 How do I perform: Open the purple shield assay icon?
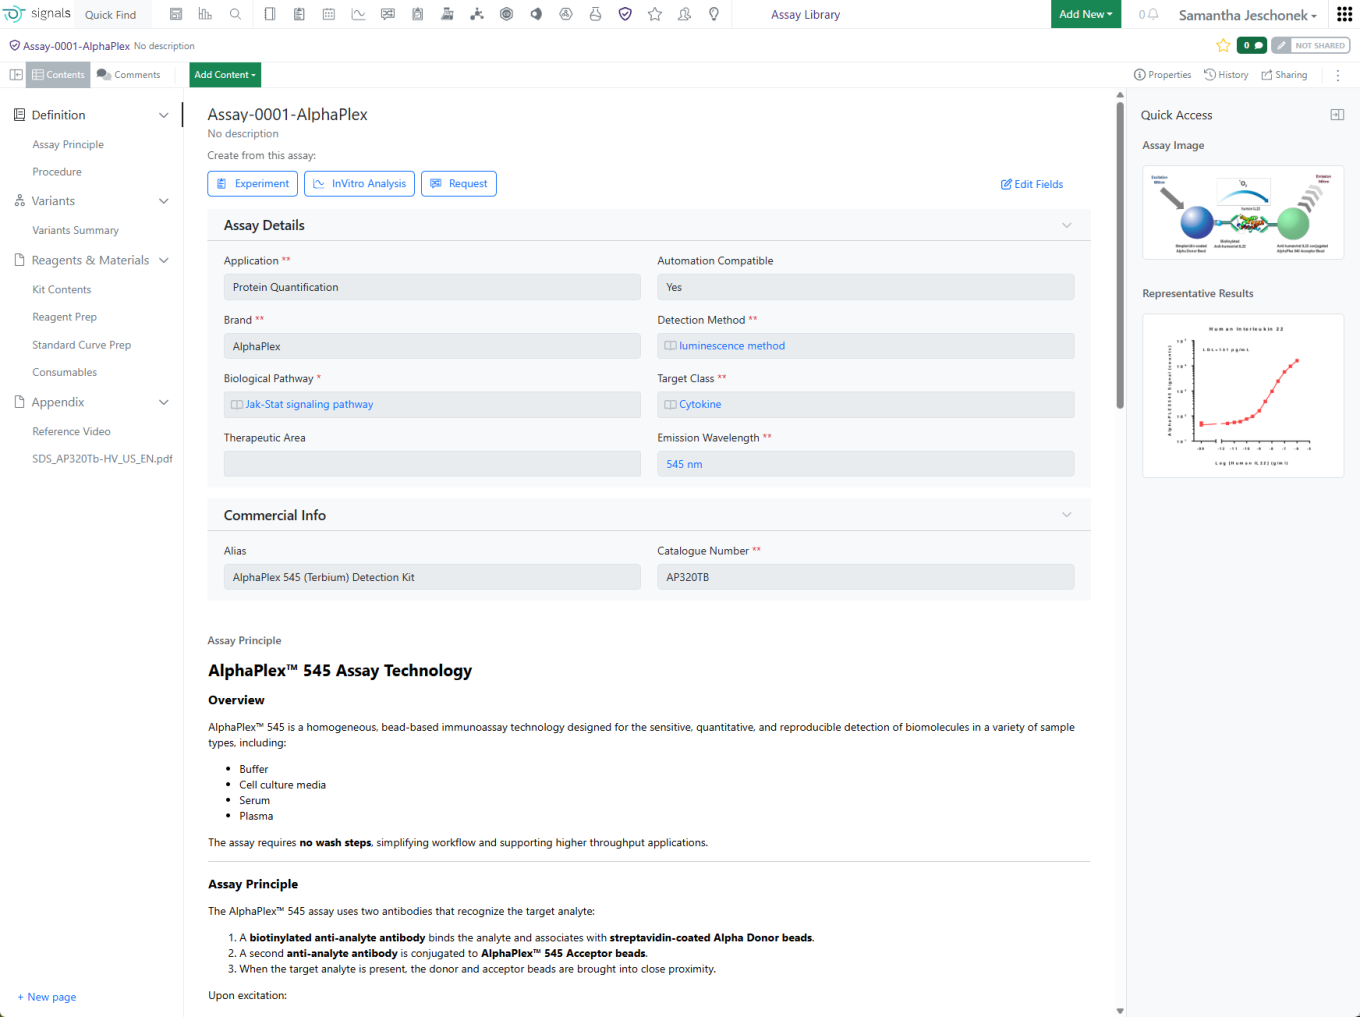(625, 14)
